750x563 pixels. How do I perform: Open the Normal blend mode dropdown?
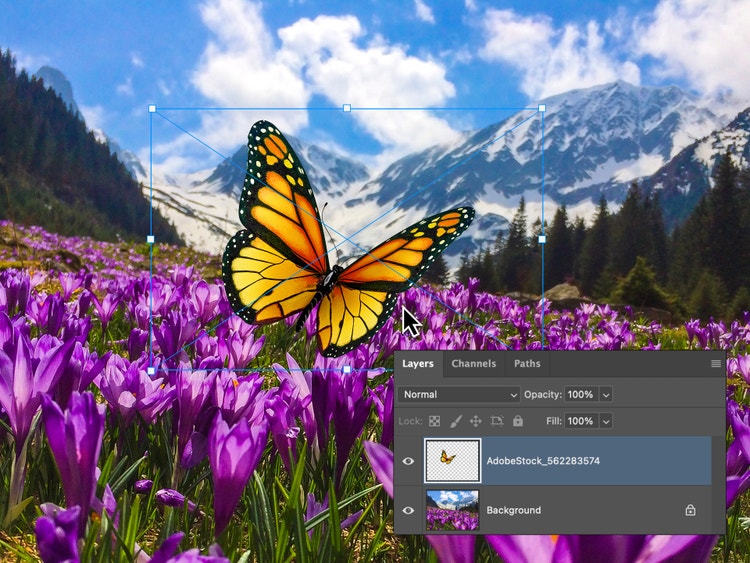[x=459, y=395]
